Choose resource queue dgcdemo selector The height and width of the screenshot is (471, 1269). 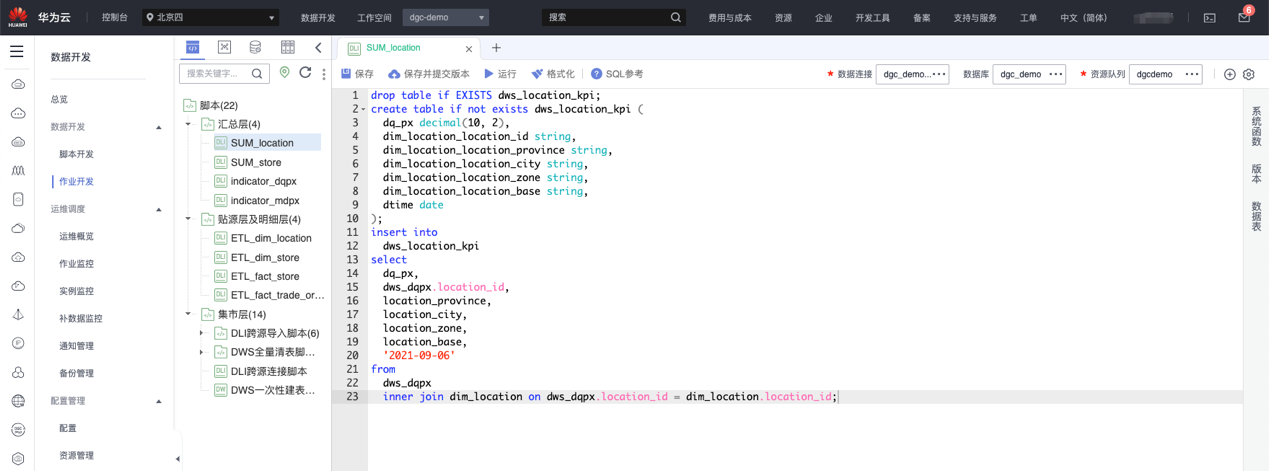click(x=1165, y=74)
